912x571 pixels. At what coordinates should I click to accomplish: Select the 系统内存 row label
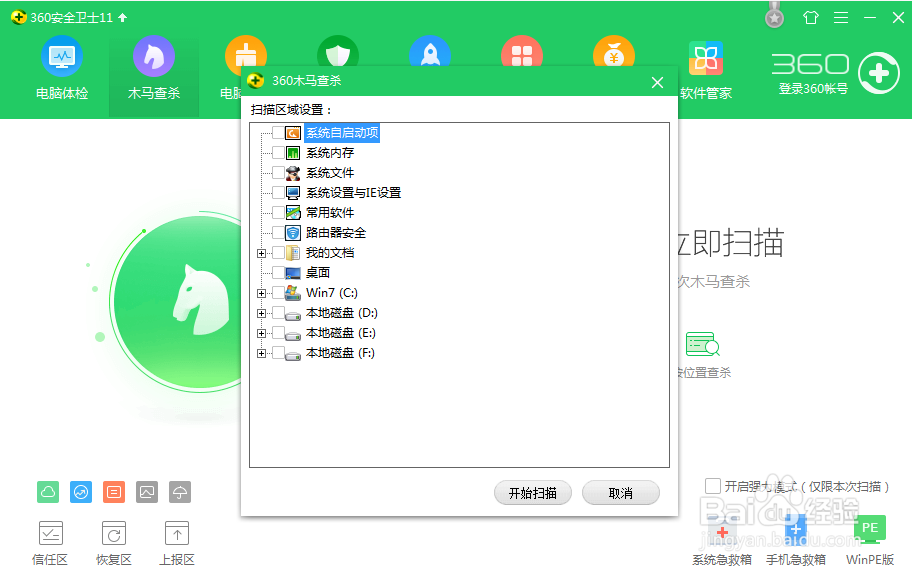coord(330,153)
